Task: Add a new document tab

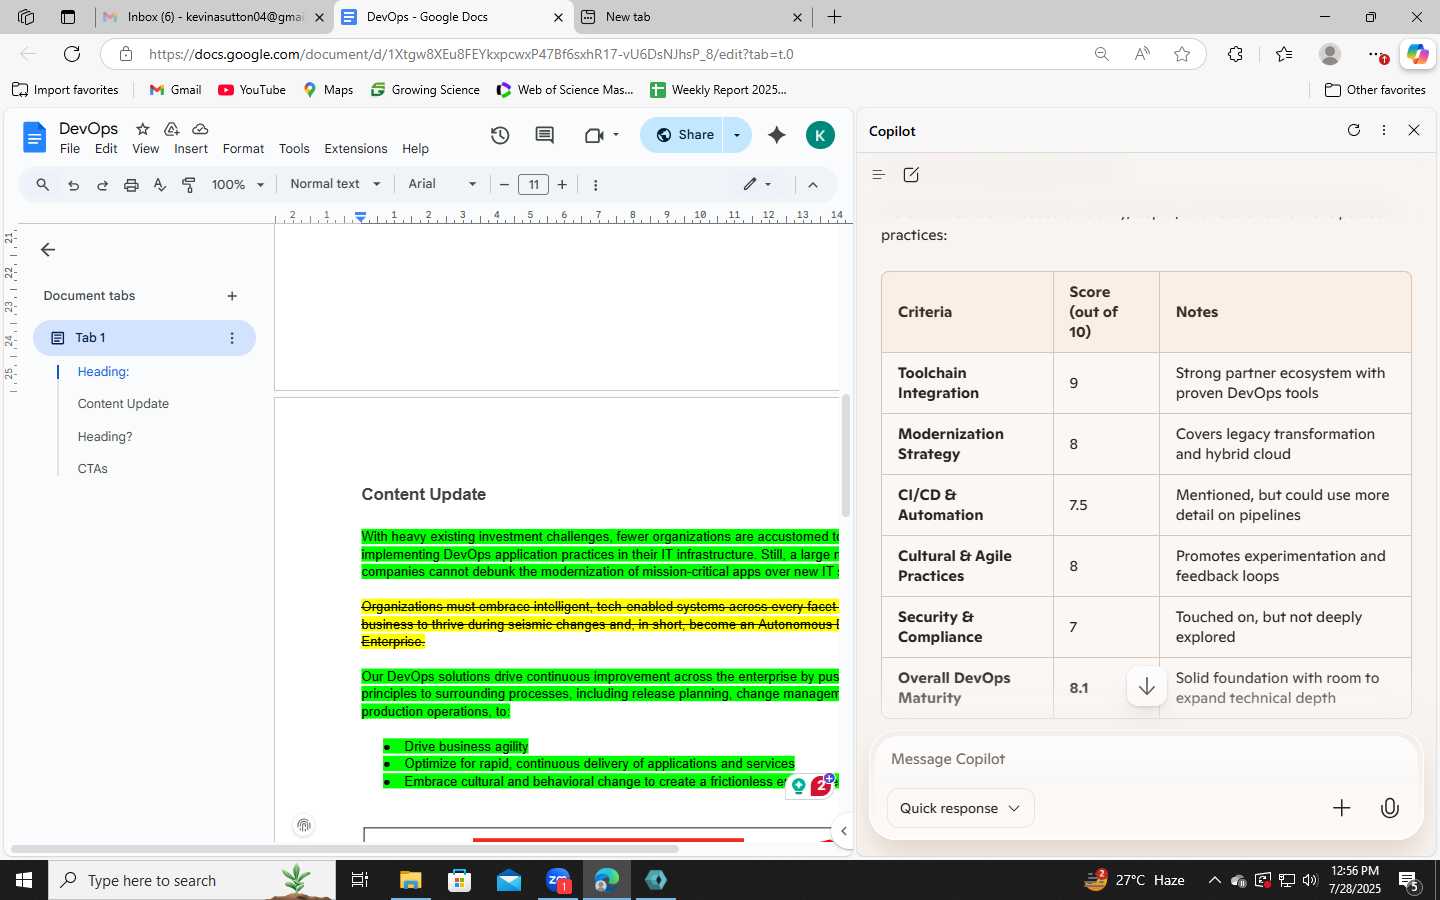Action: tap(232, 296)
